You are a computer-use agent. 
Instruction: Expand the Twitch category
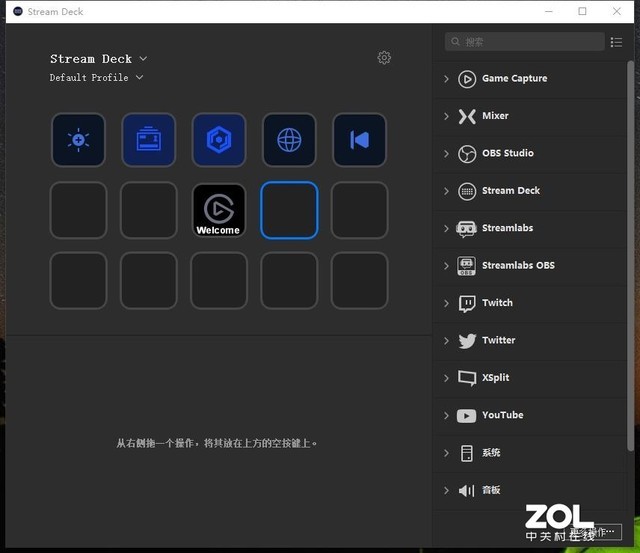pos(446,303)
